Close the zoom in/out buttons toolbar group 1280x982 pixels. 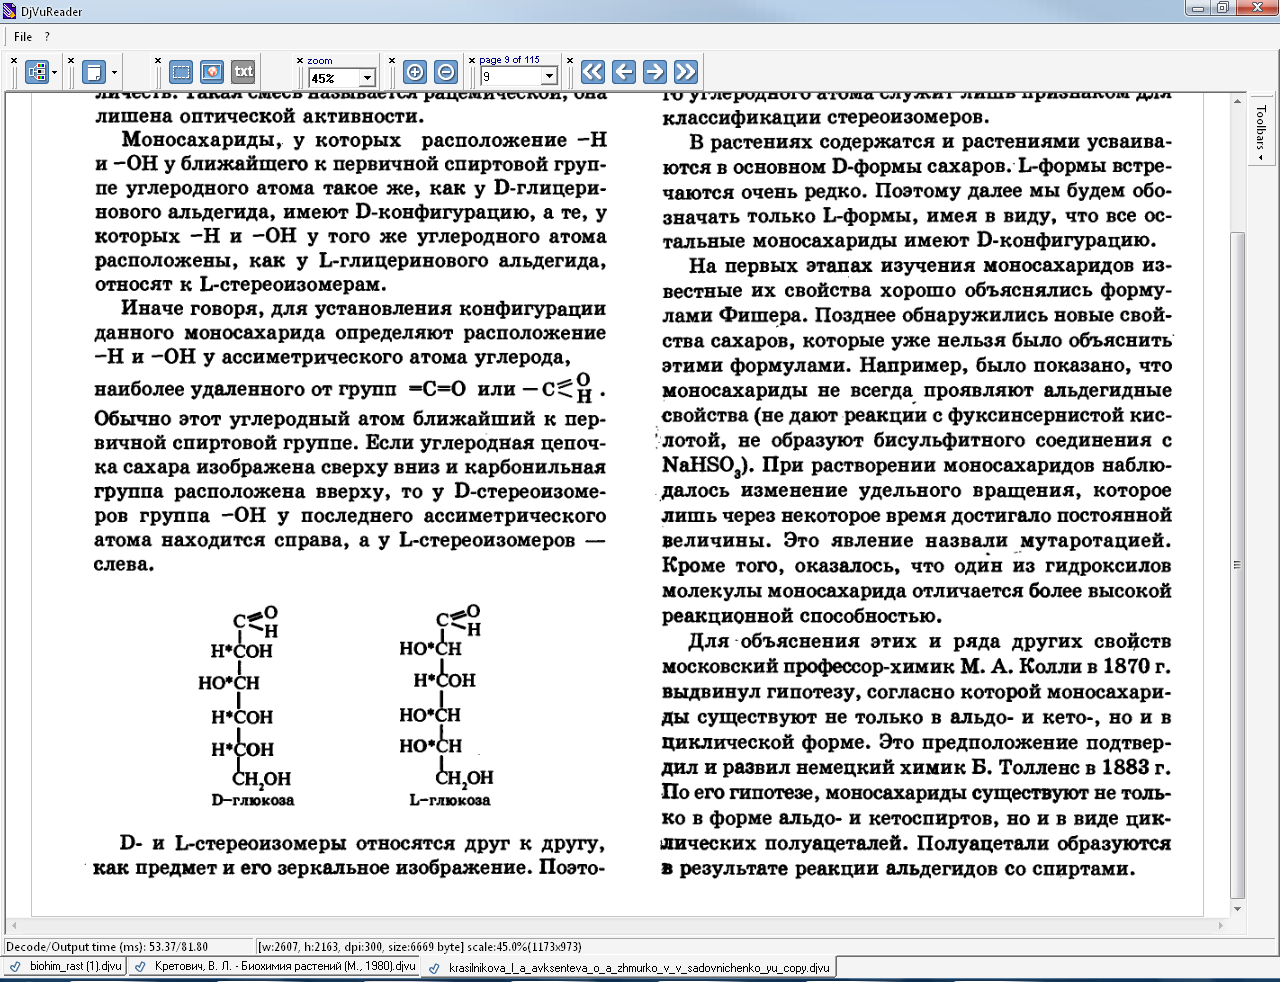pyautogui.click(x=391, y=61)
